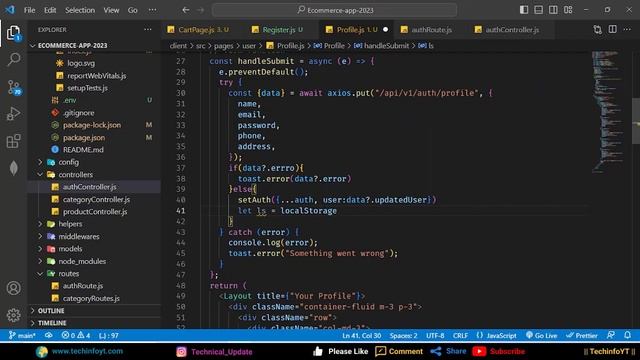Open the Go menu
The width and height of the screenshot is (640, 360).
point(133,10)
